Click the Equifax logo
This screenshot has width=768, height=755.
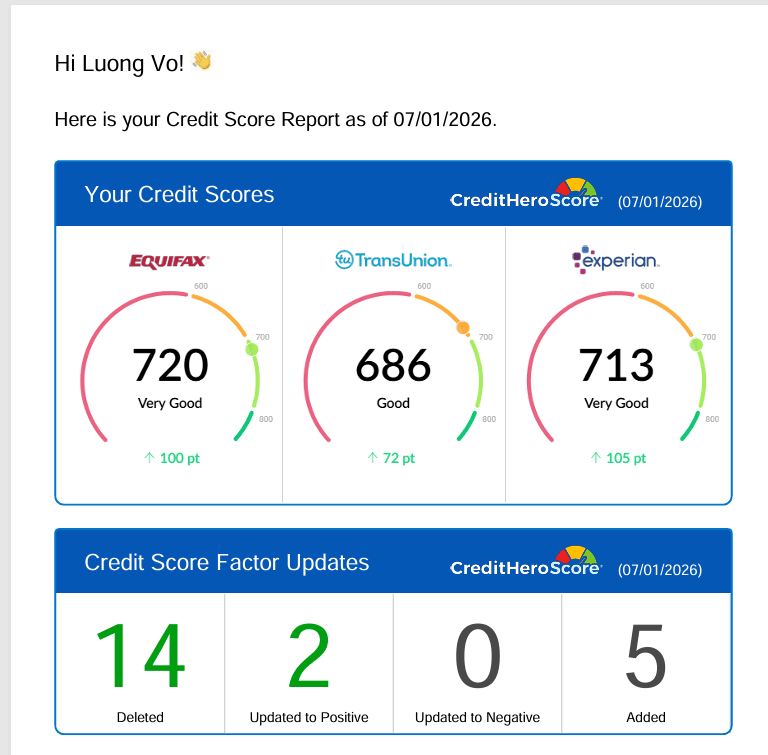pyautogui.click(x=169, y=261)
